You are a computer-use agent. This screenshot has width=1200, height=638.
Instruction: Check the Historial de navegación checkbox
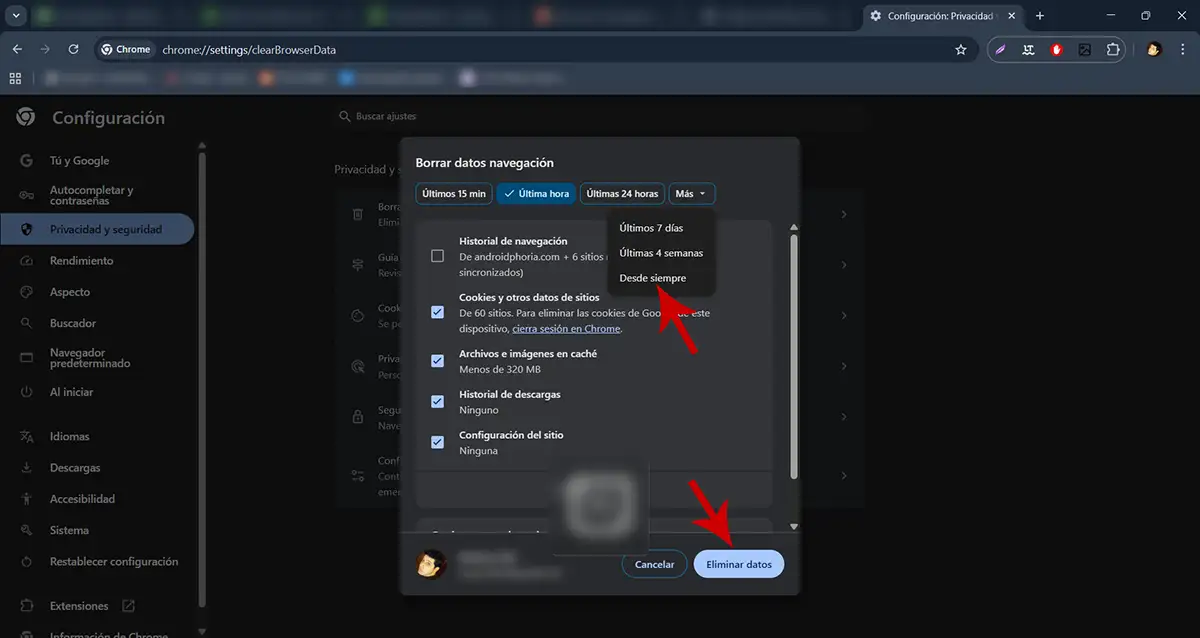pyautogui.click(x=437, y=256)
